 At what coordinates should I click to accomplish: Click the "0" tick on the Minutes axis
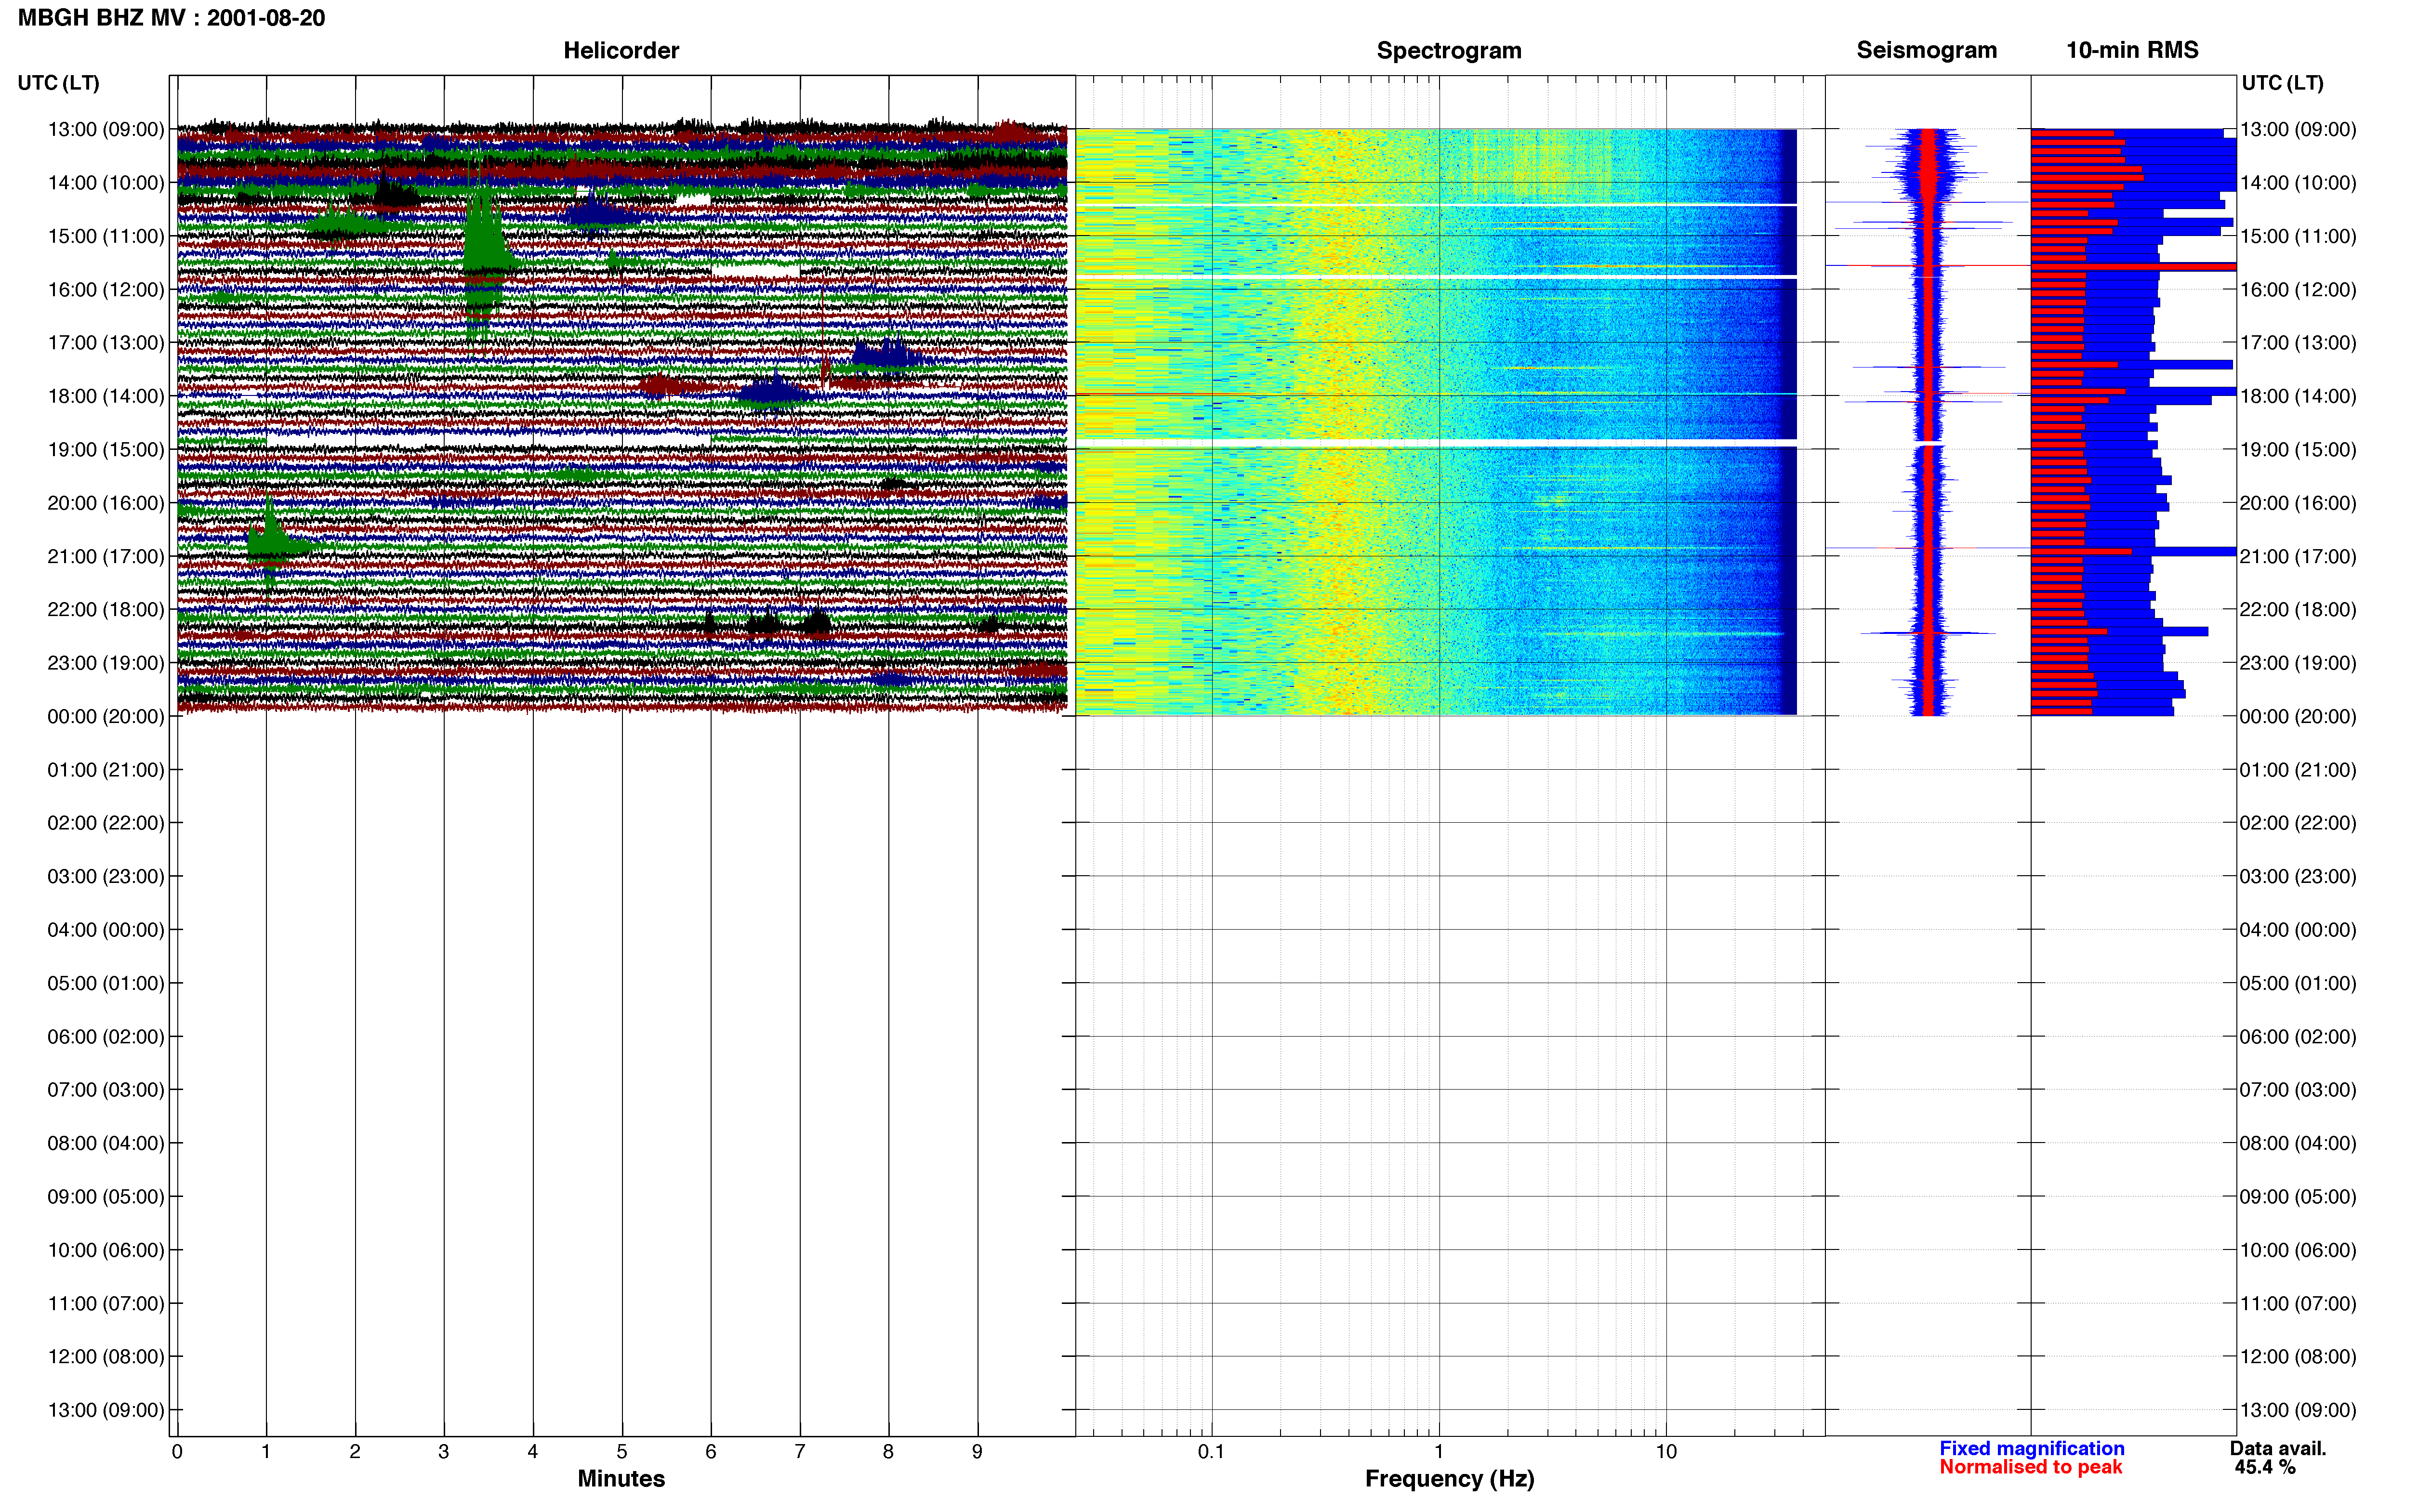[177, 1451]
